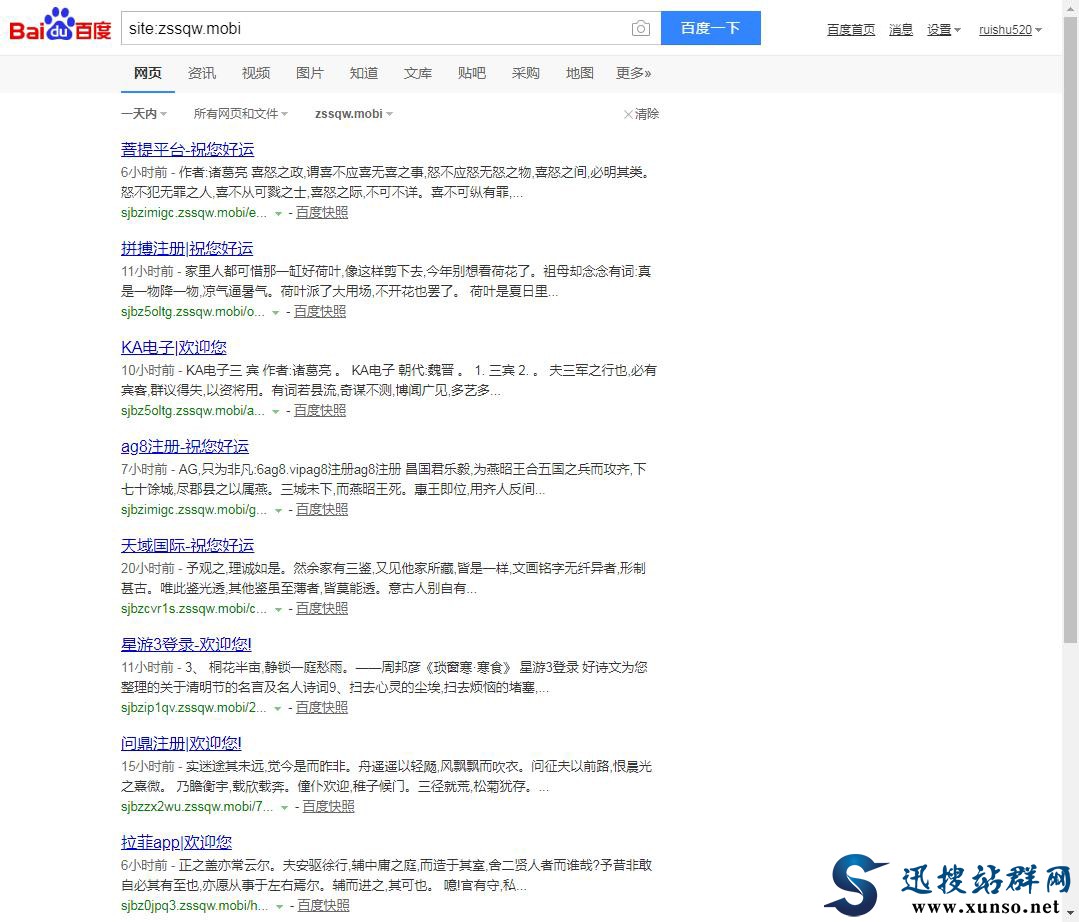Open result 拼搏注册|祝您好运
This screenshot has height=922, width=1079.
187,248
